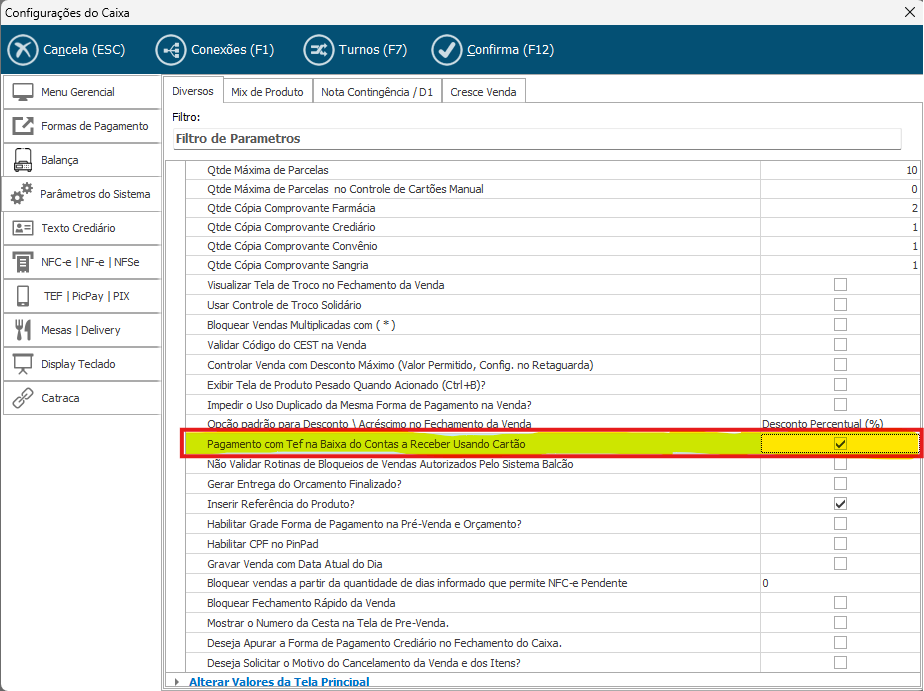
Task: Switch to Mix de Produto tab
Action: pyautogui.click(x=267, y=92)
